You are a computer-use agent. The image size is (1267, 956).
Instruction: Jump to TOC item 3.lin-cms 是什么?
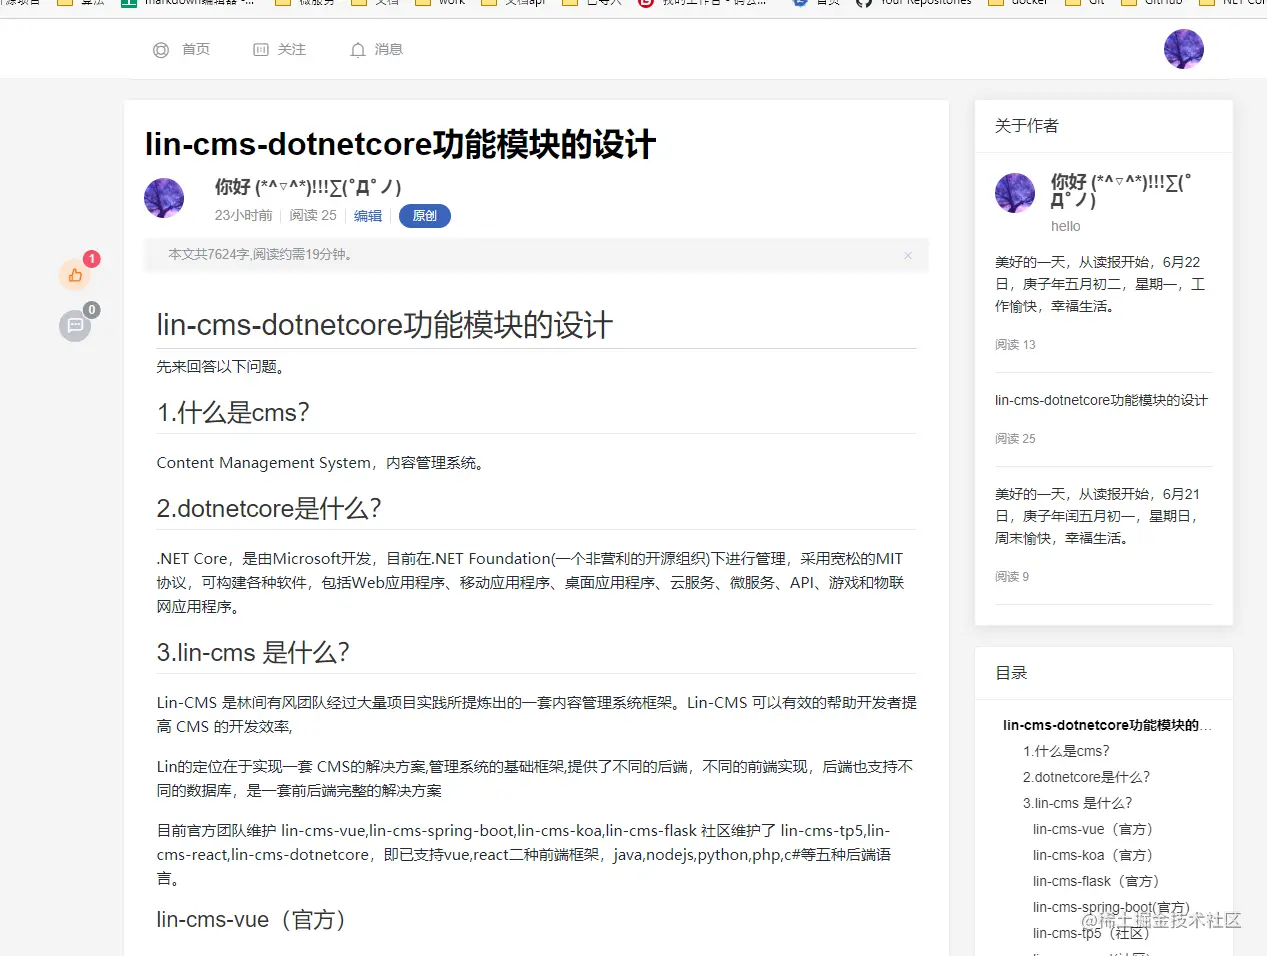[1078, 803]
